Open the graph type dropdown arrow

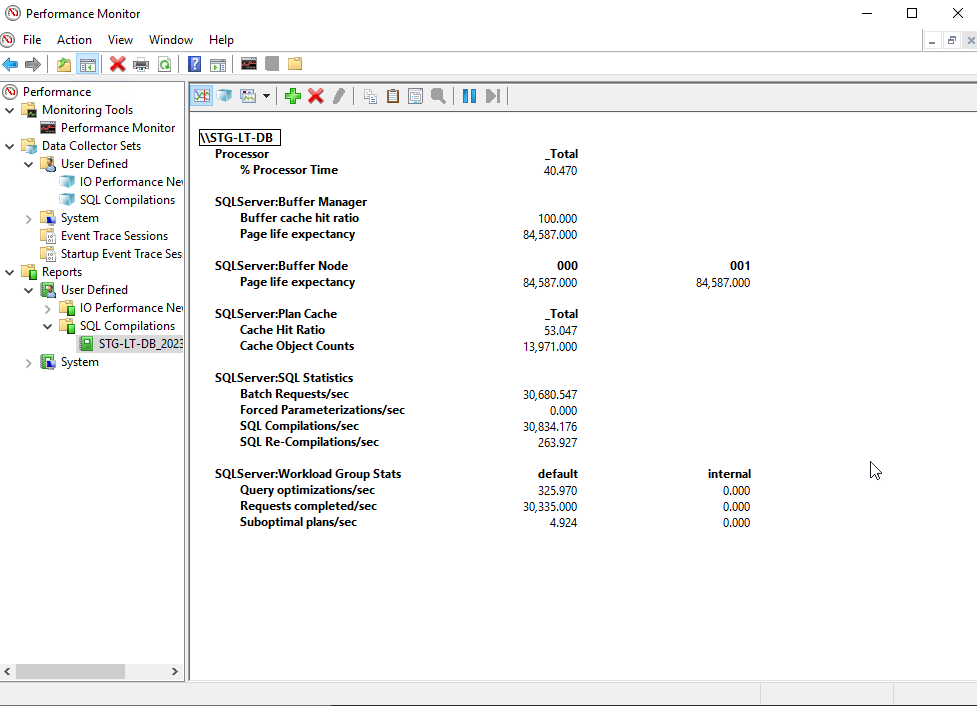(x=266, y=96)
